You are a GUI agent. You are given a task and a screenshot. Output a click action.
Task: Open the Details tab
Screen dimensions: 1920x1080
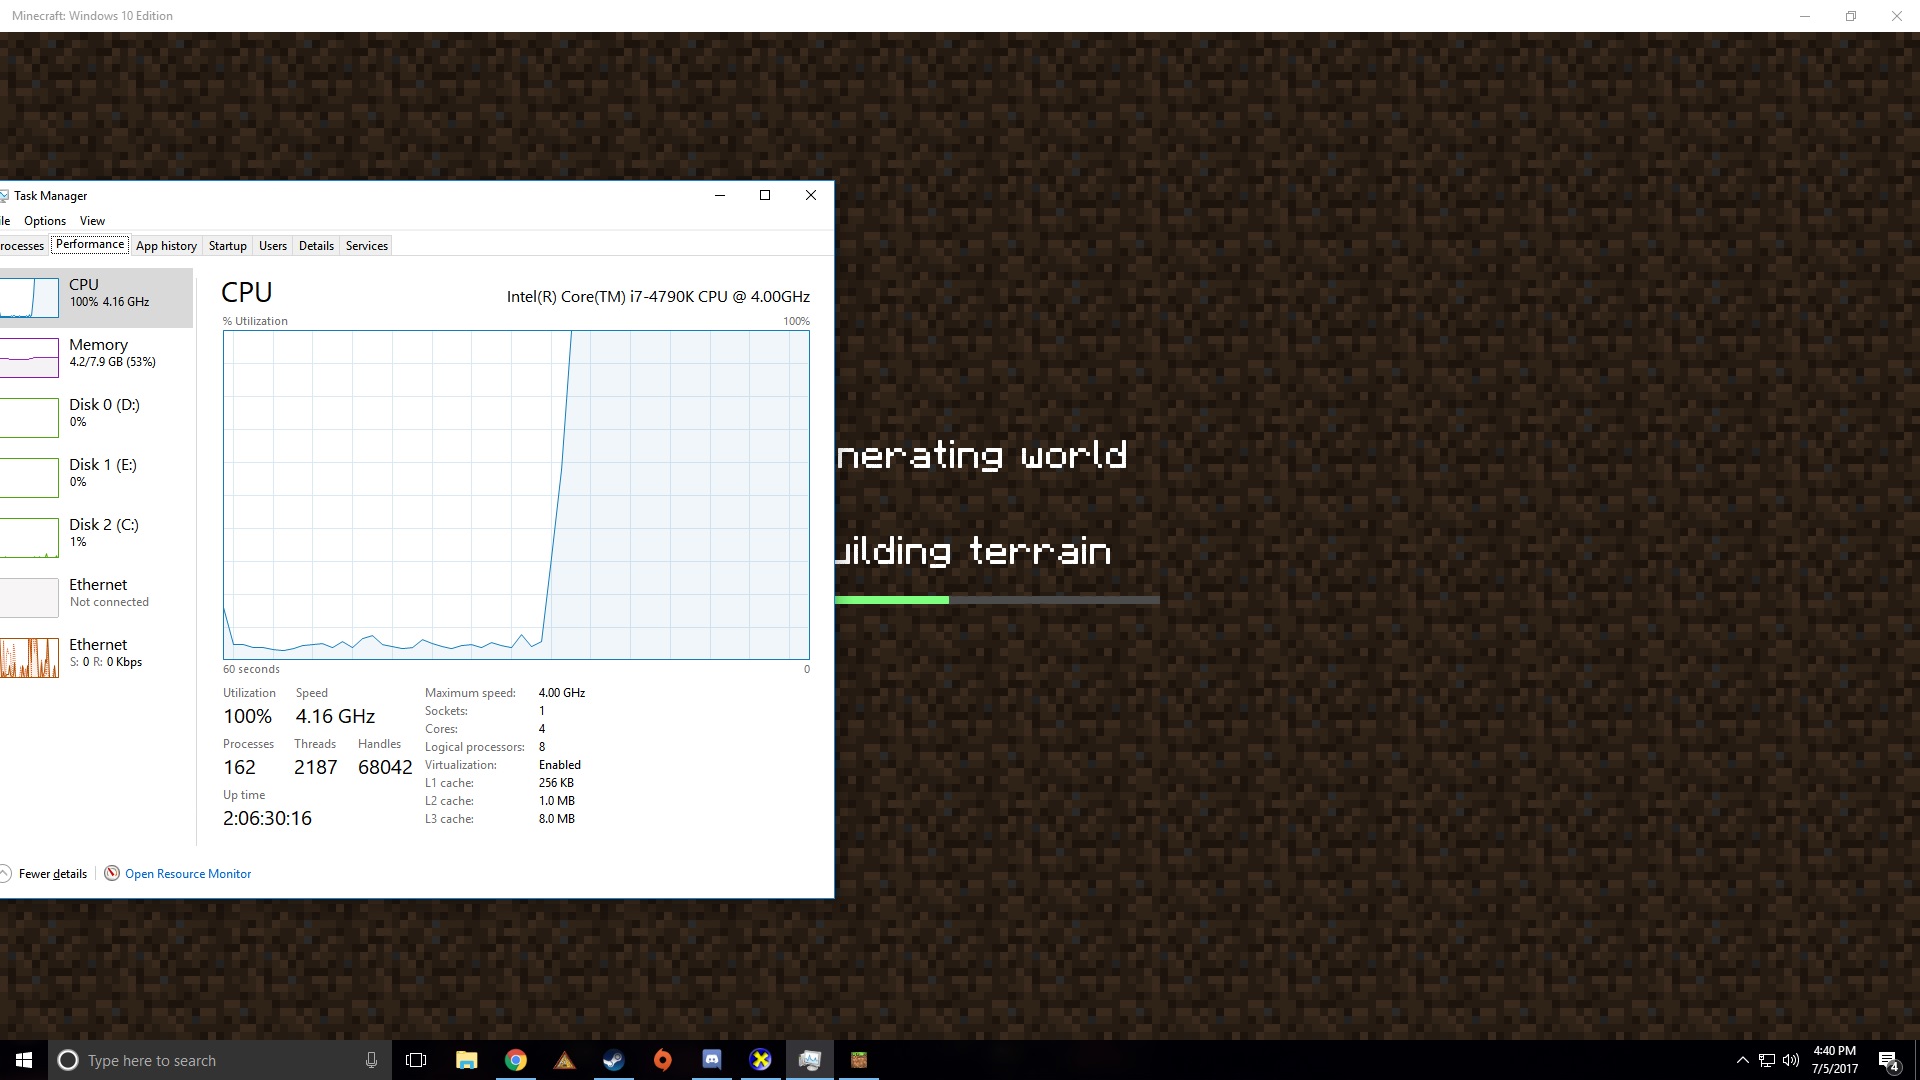(x=316, y=246)
